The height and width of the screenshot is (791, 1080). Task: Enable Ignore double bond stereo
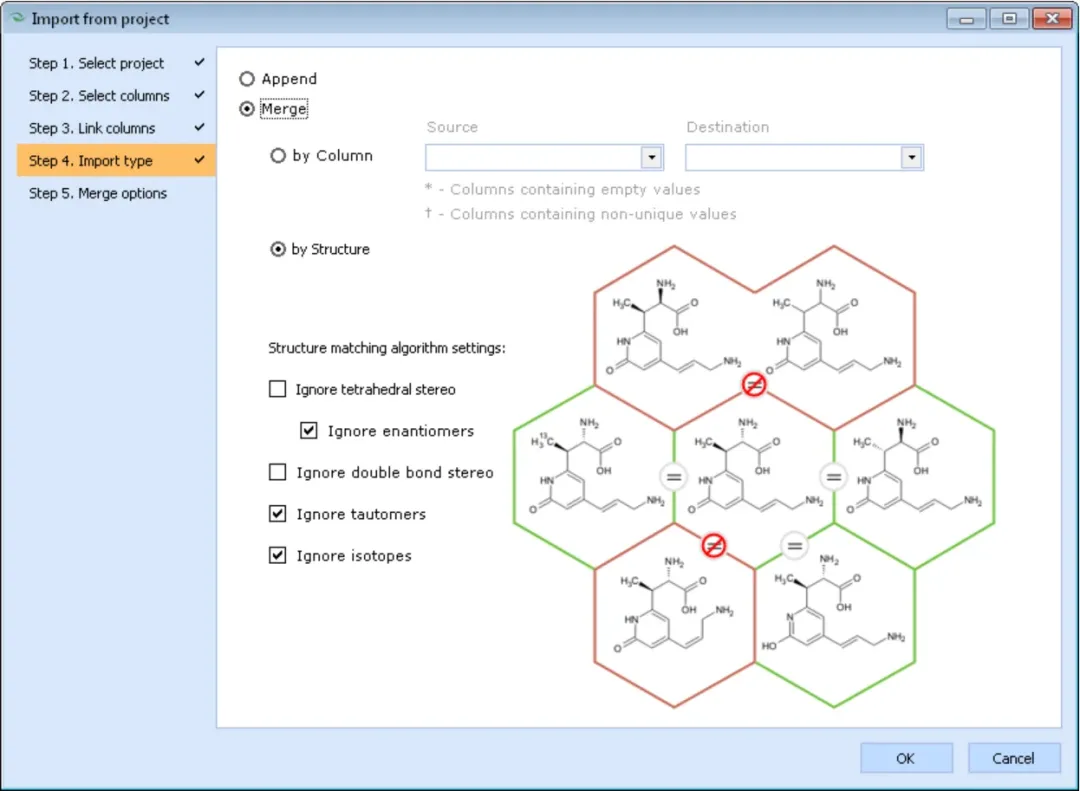point(278,472)
